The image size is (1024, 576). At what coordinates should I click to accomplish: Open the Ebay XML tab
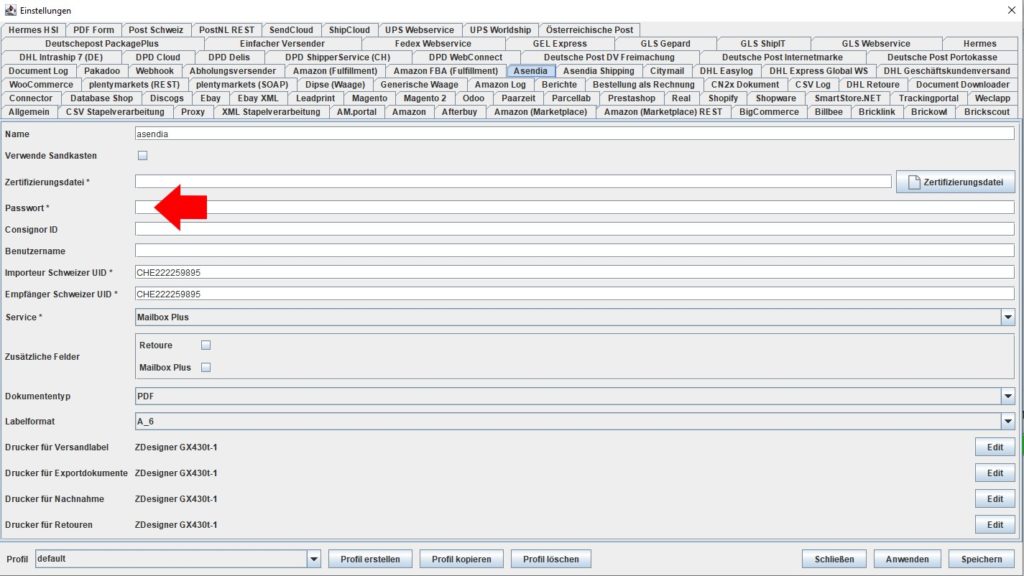[257, 98]
